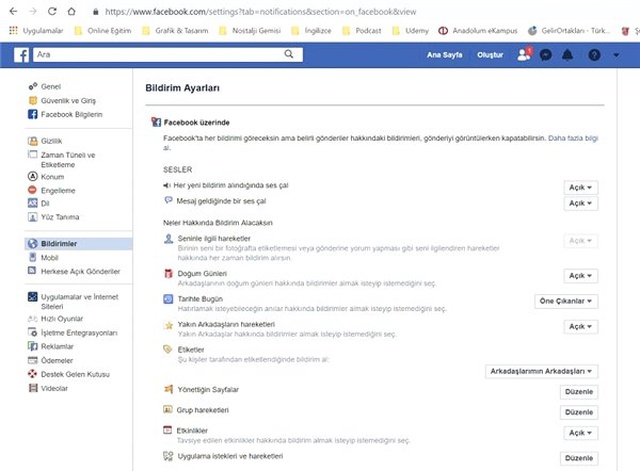The width and height of the screenshot is (640, 471).
Task: Click browser back arrow
Action: pyautogui.click(x=13, y=11)
